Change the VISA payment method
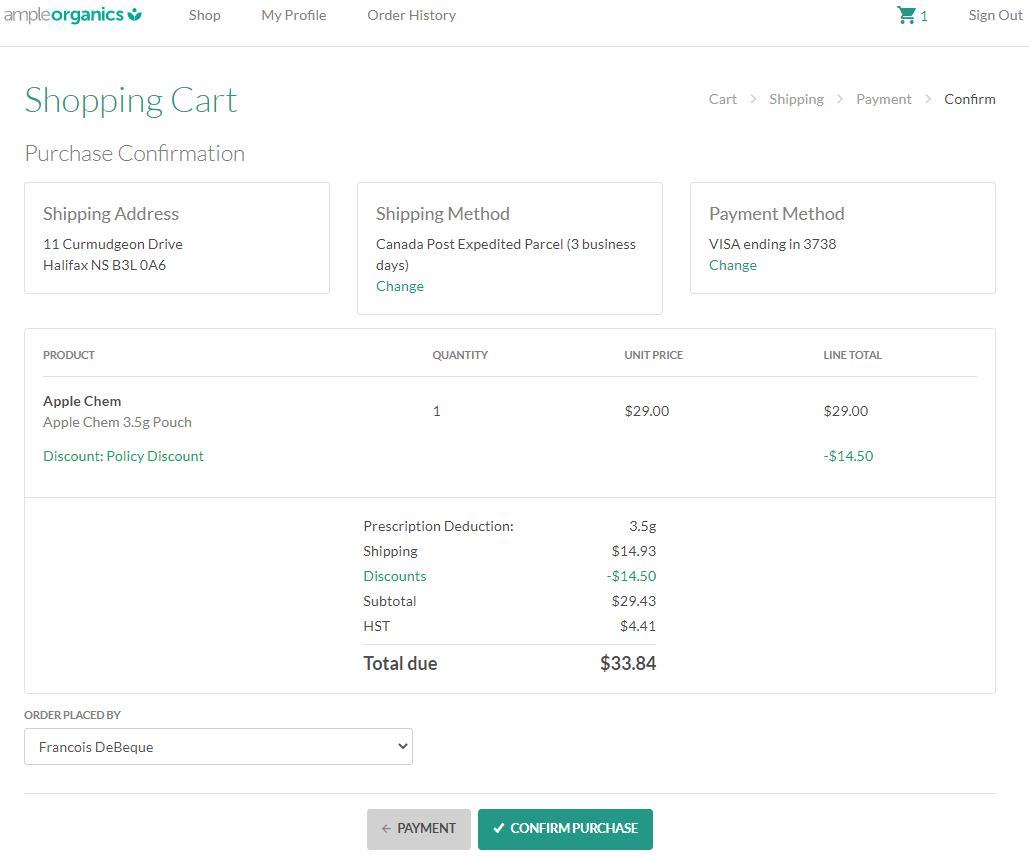The height and width of the screenshot is (857, 1029). (x=733, y=265)
